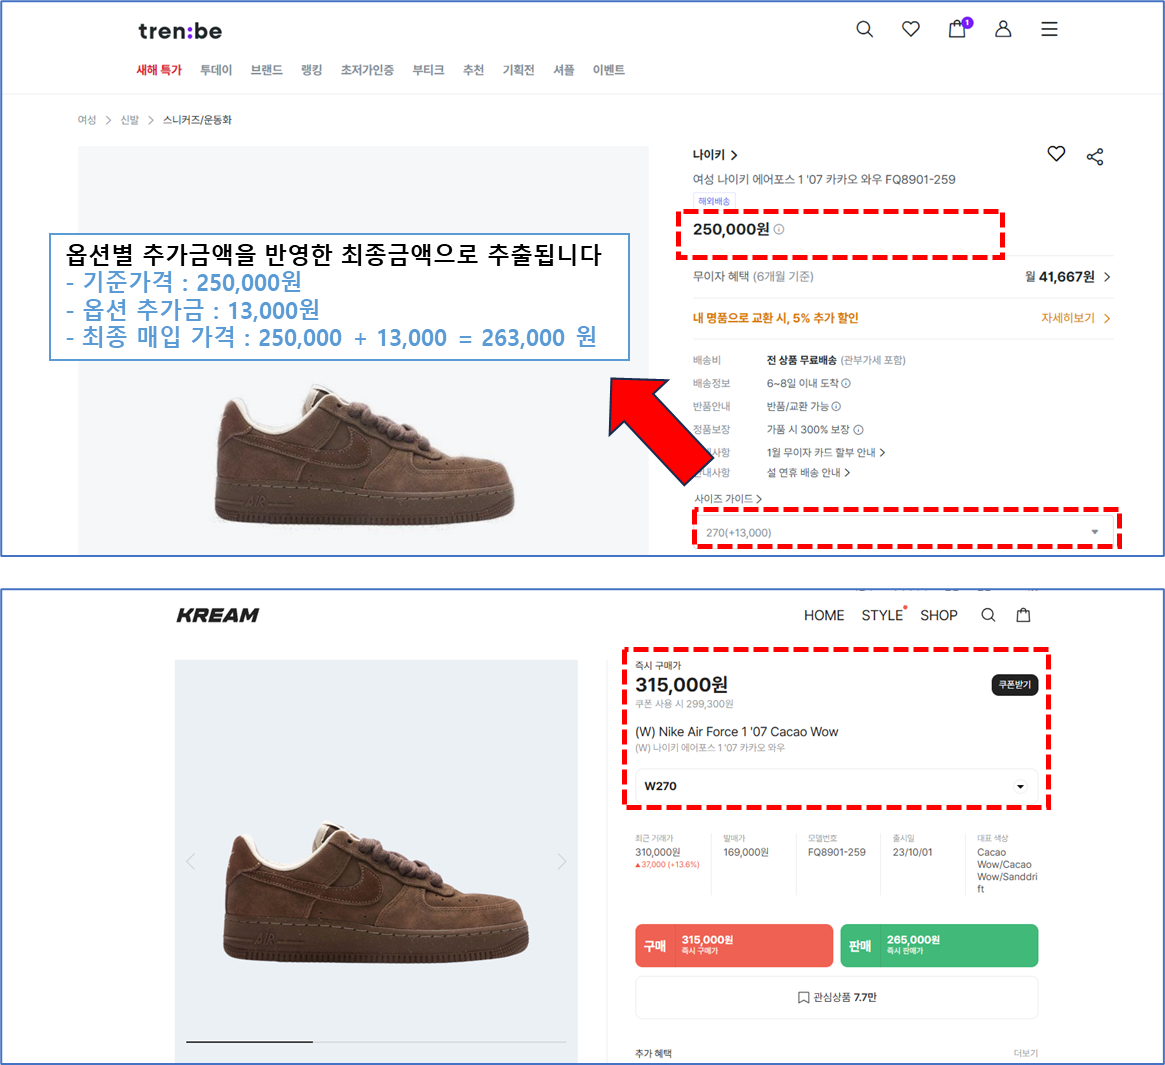
Task: Click the trenbe product shoe image
Action: point(364,455)
